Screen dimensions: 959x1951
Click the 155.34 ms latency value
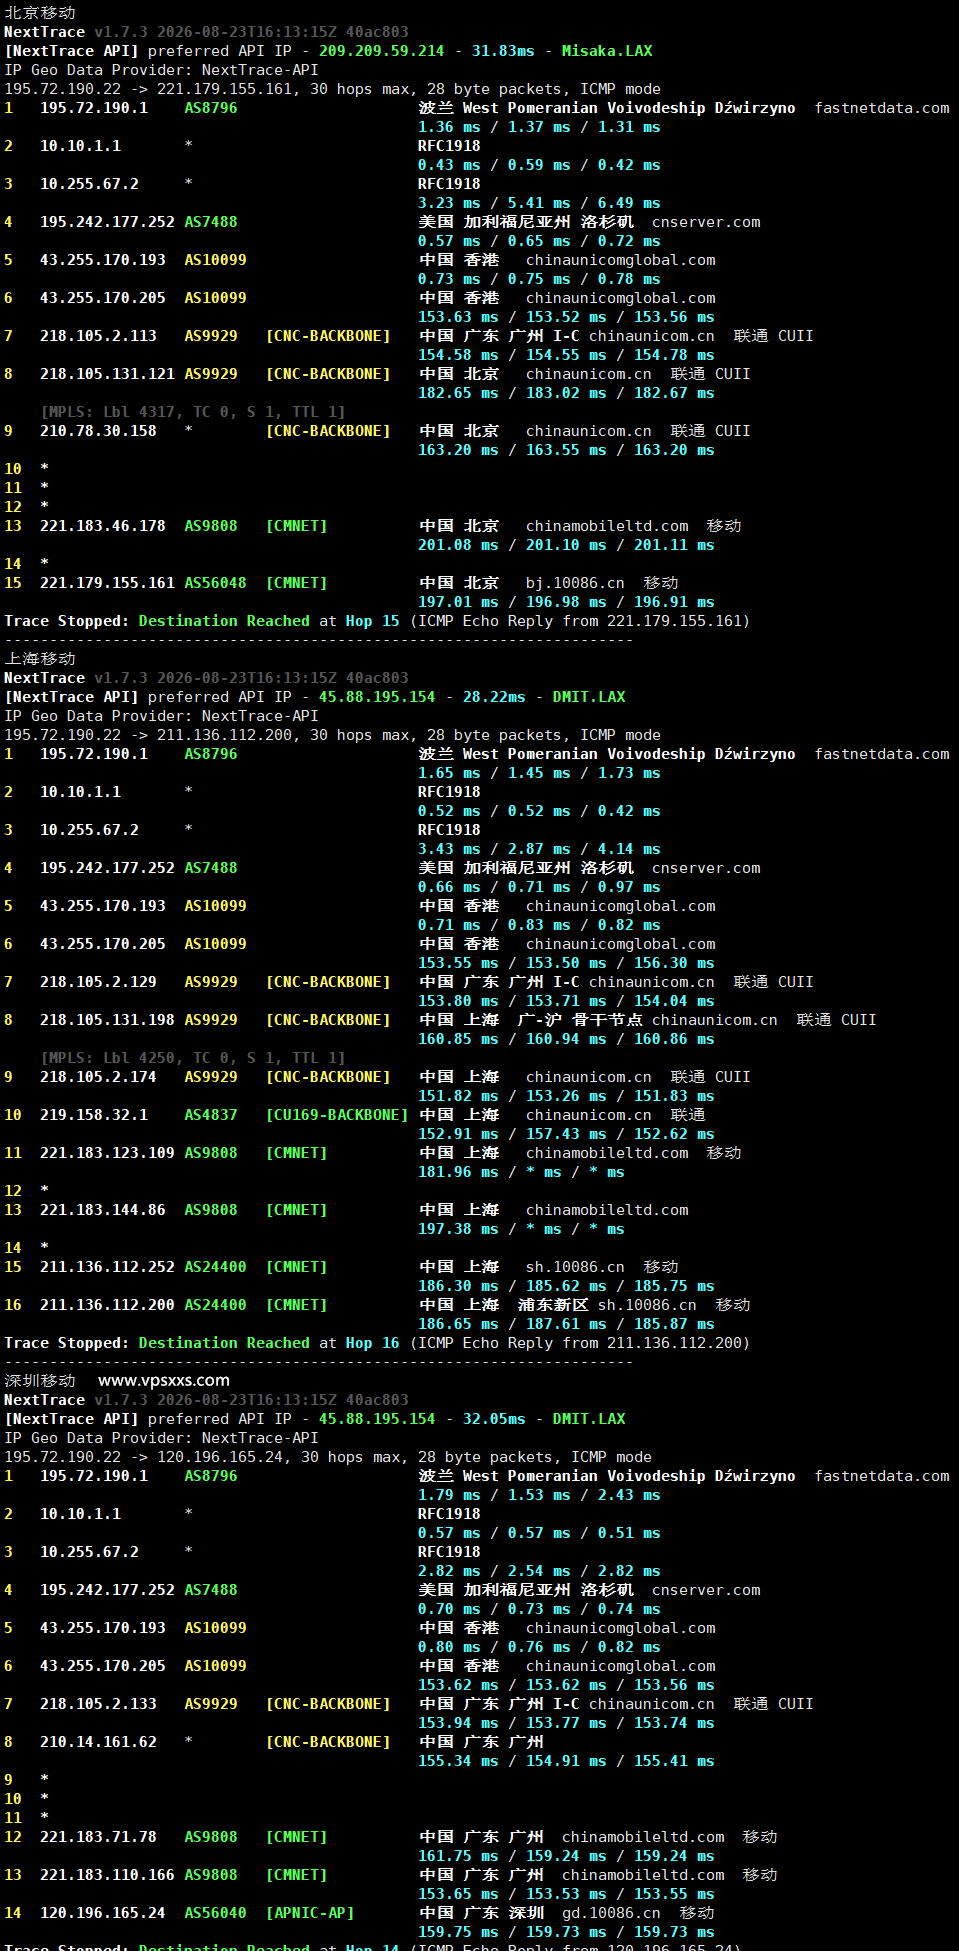coord(458,1761)
